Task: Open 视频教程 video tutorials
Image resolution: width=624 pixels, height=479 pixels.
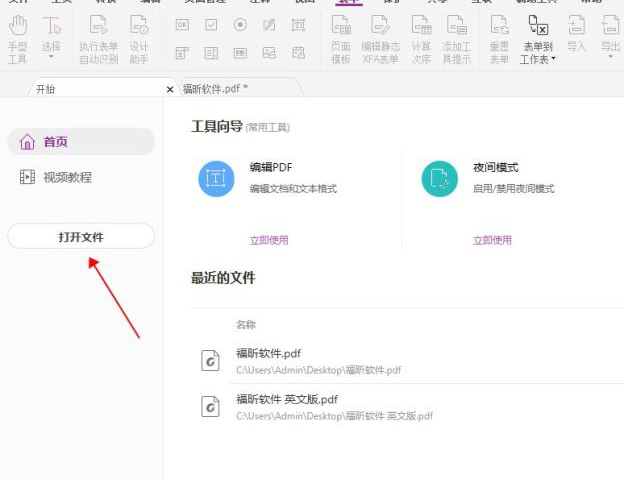Action: (x=56, y=177)
